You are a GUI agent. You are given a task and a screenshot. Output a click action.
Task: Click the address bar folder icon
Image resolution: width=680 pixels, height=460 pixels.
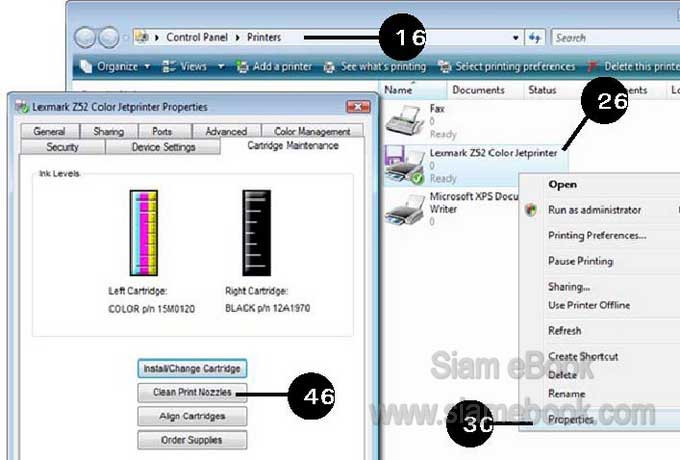[x=141, y=37]
